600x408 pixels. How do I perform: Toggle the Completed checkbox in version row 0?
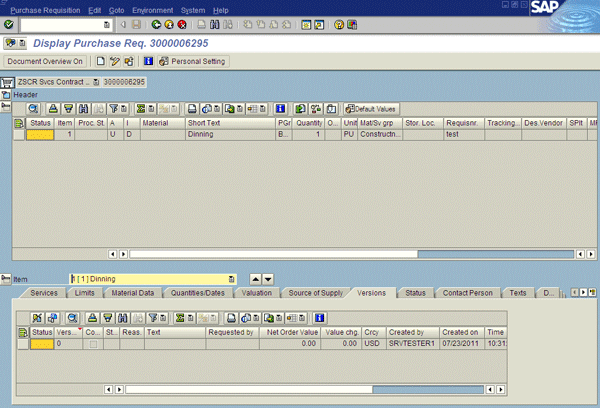[93, 343]
